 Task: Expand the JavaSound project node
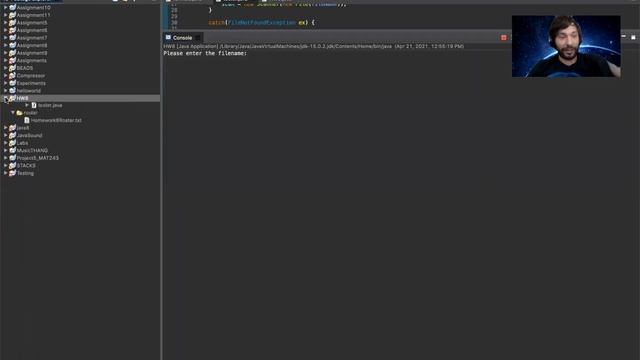[6, 135]
